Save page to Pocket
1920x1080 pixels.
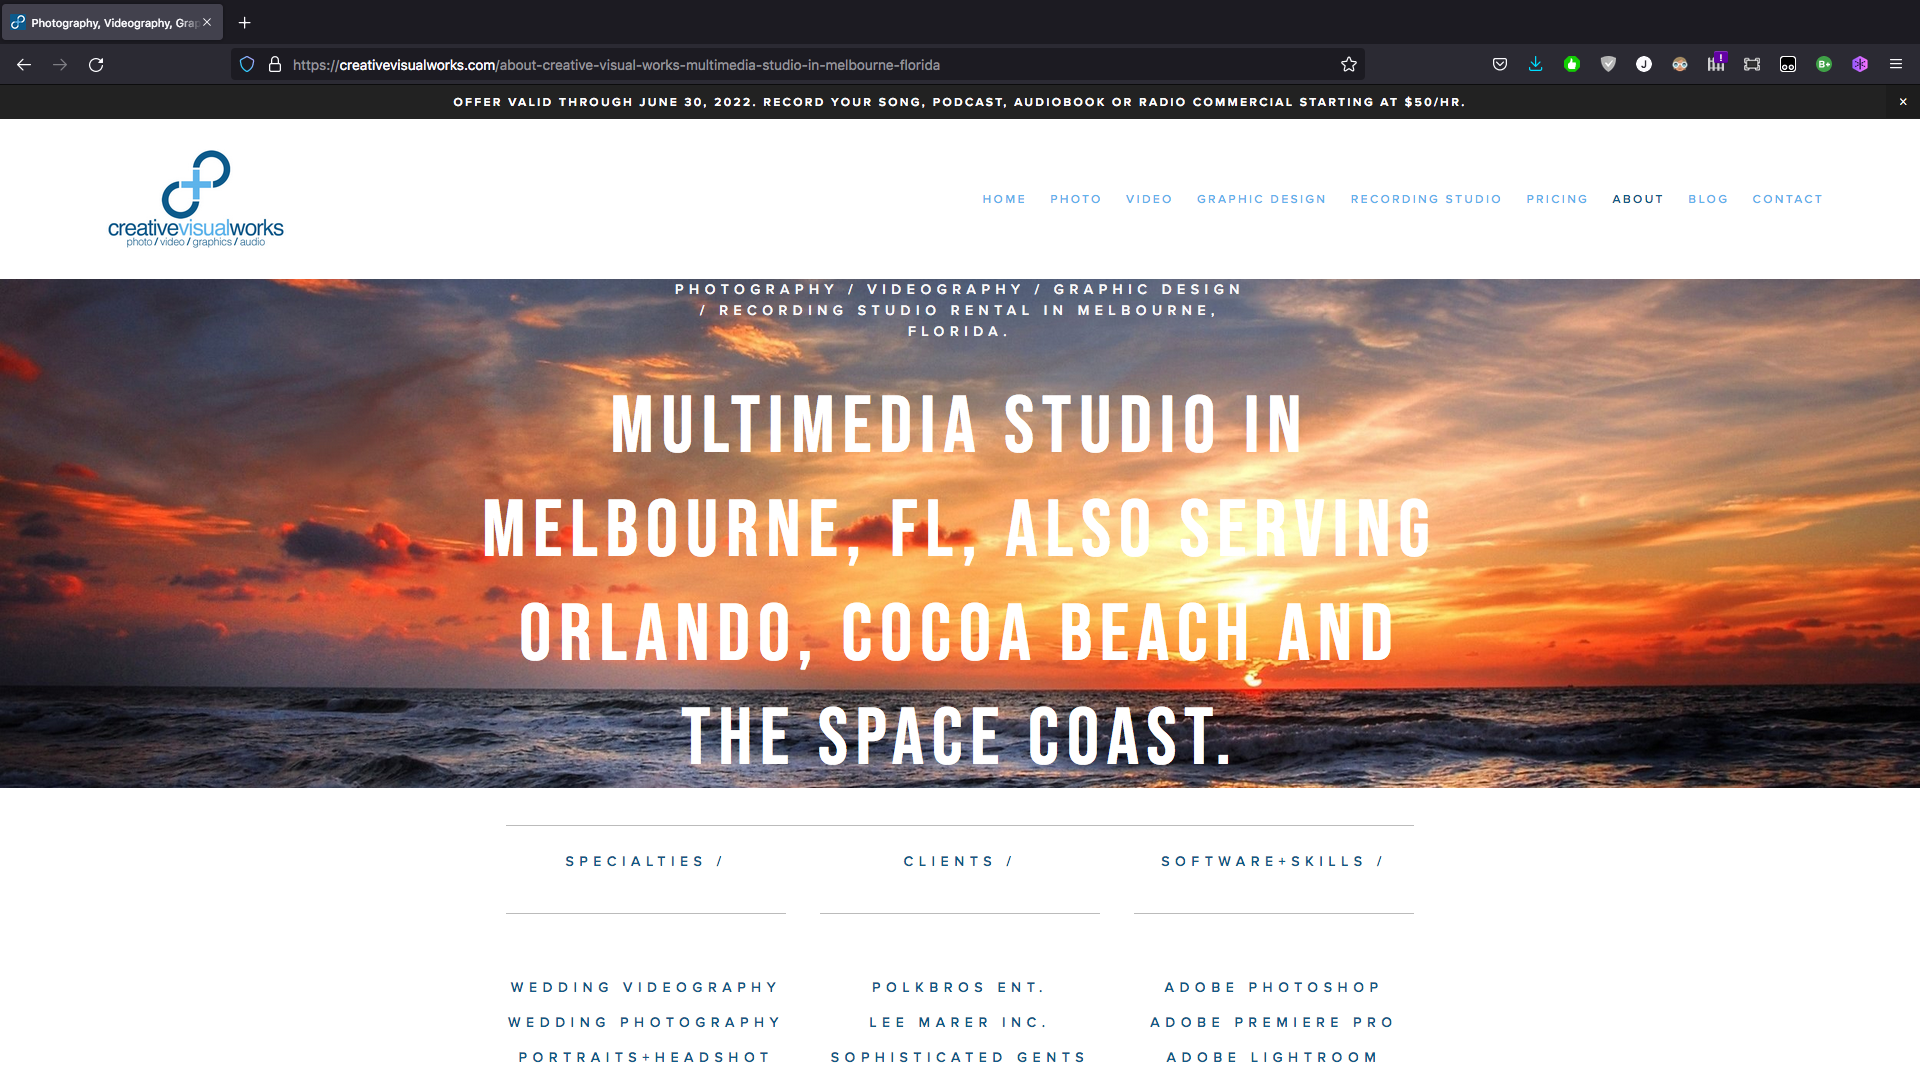click(1500, 65)
